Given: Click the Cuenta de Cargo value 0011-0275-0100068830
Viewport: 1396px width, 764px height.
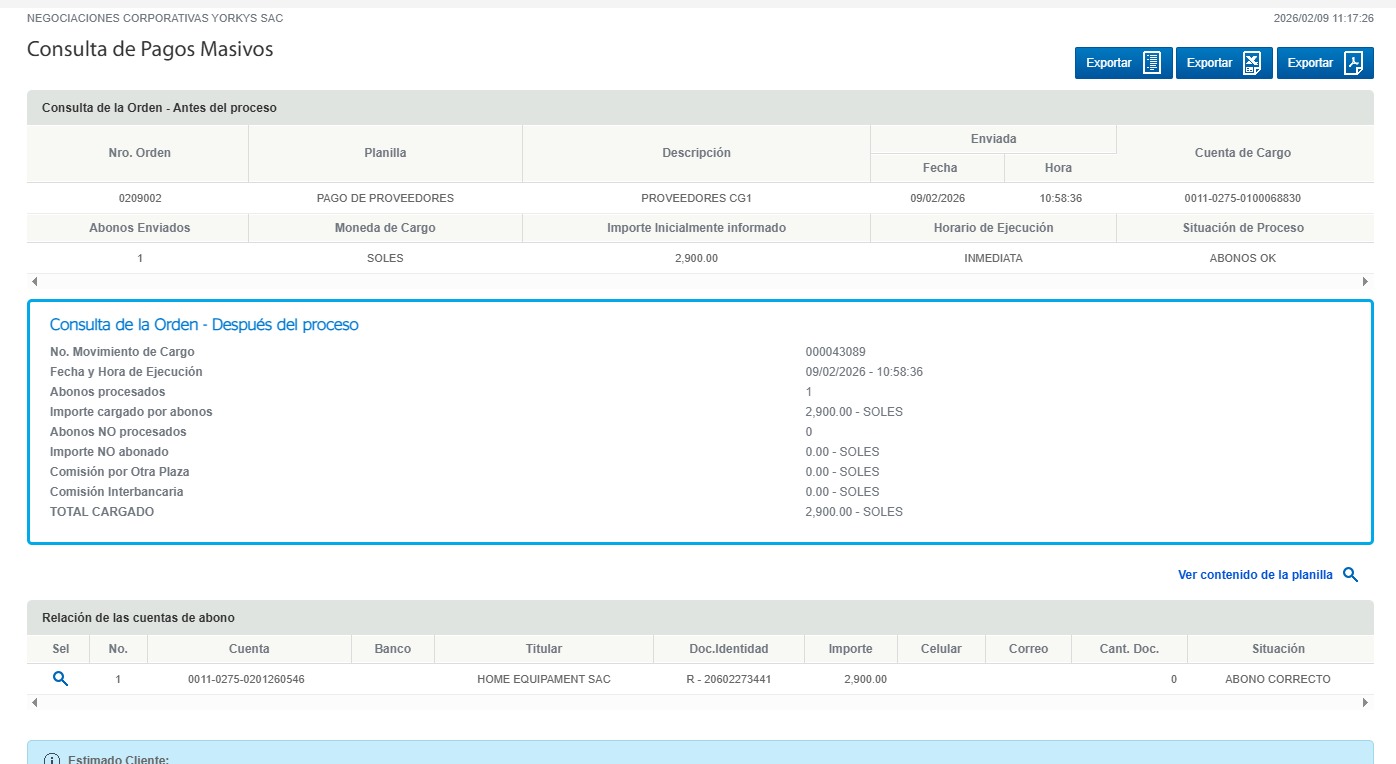Looking at the screenshot, I should pyautogui.click(x=1242, y=198).
